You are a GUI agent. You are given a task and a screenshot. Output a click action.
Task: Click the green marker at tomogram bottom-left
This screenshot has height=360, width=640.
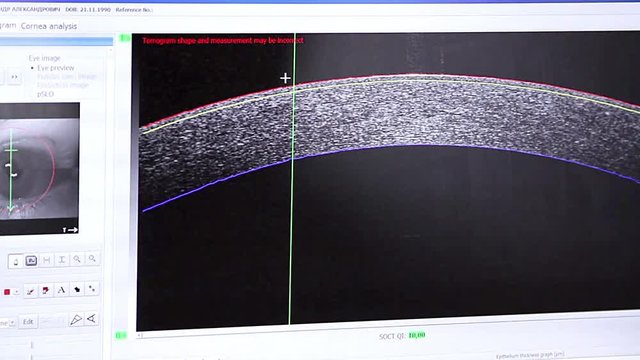pos(121,335)
